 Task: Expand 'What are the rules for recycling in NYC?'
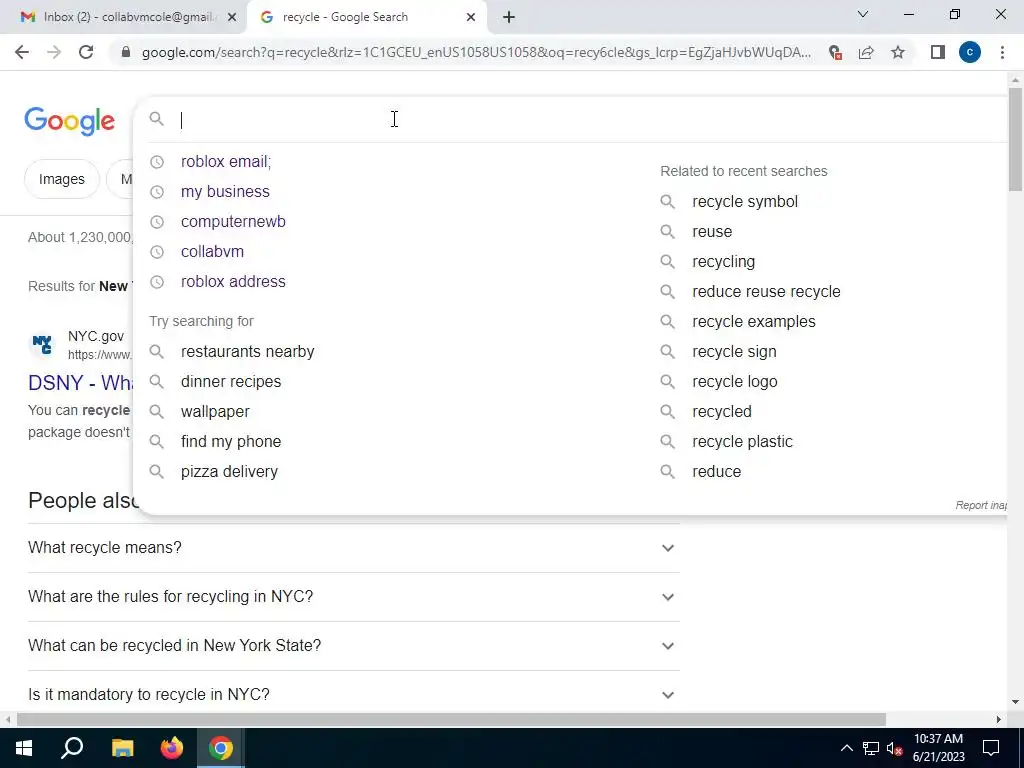353,597
